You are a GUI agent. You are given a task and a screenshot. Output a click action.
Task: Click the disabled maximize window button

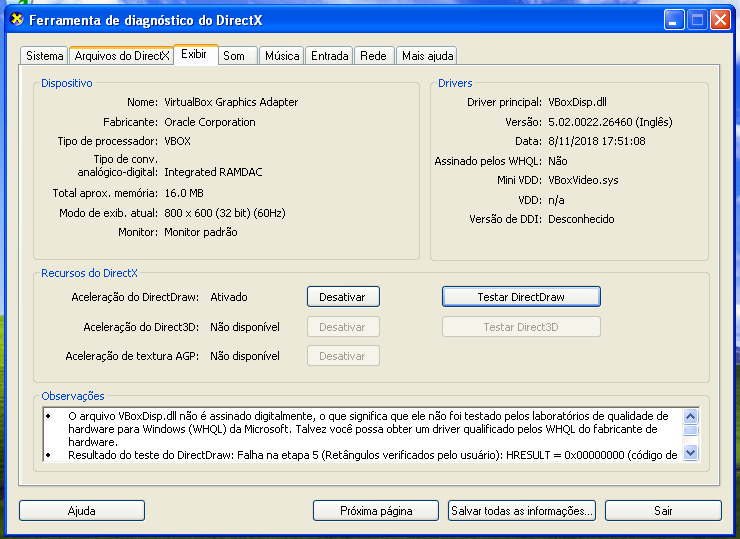tap(697, 20)
